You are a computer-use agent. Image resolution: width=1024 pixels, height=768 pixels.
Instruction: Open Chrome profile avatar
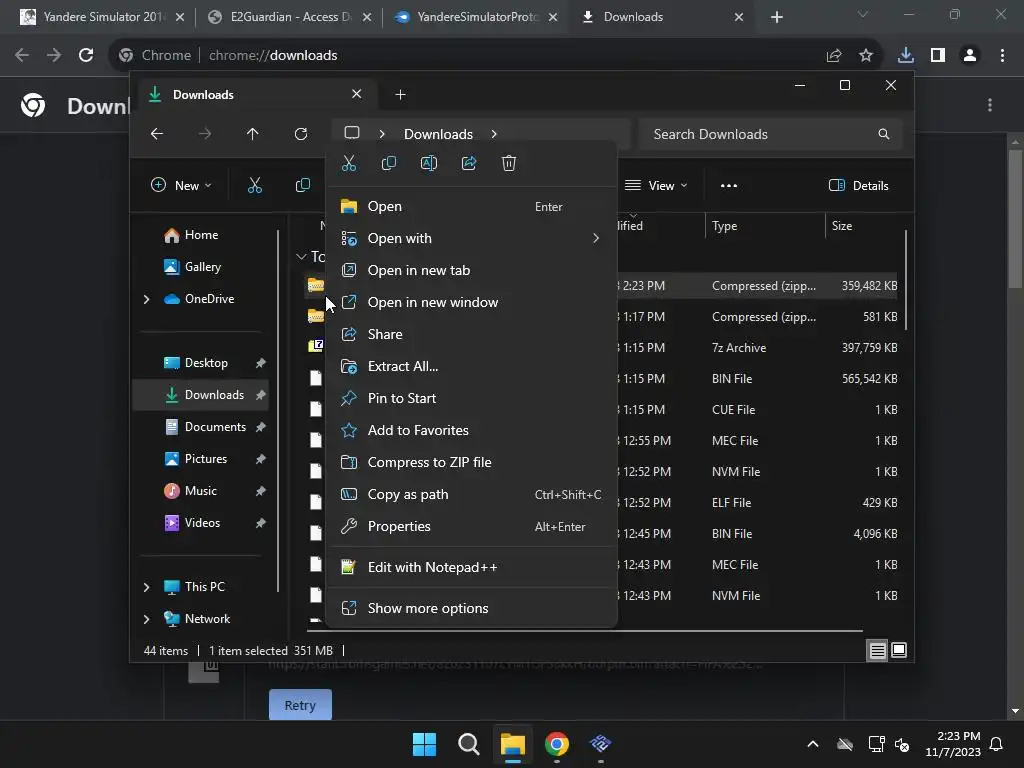[x=970, y=56]
